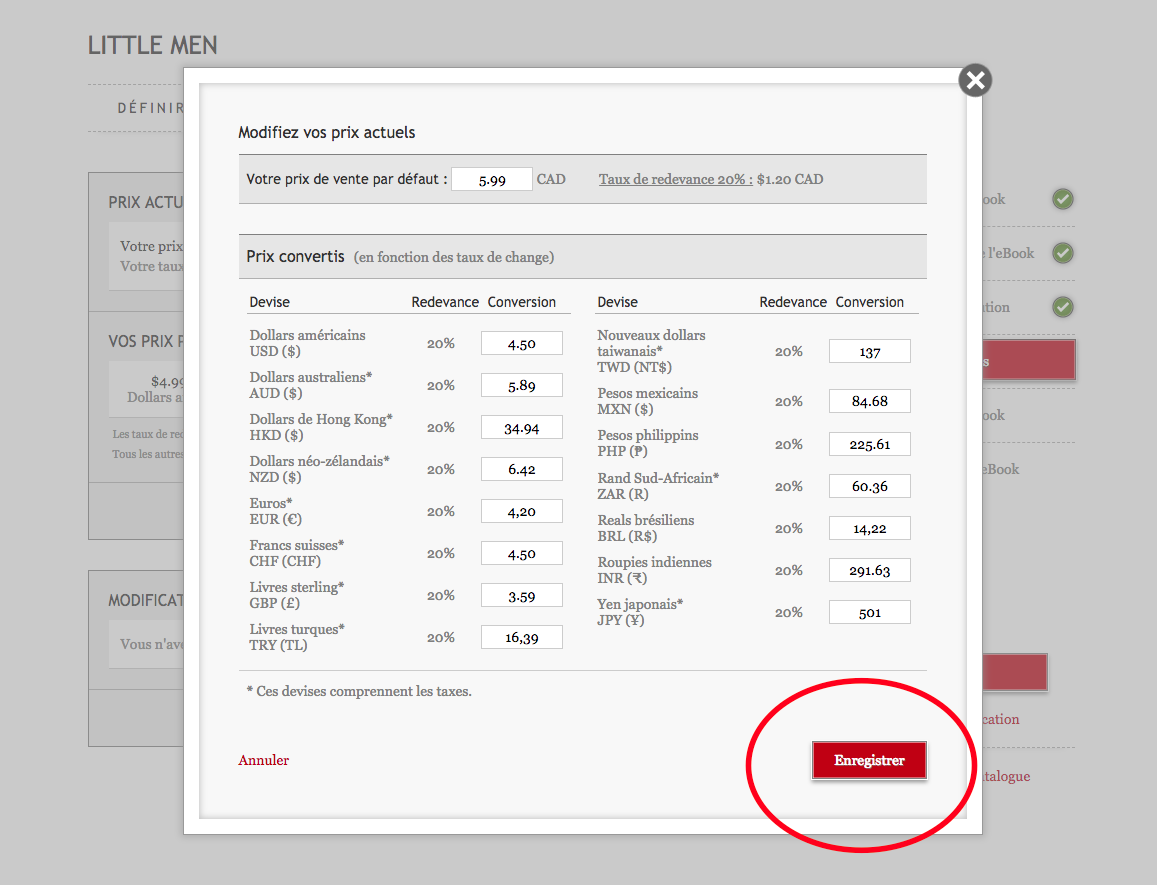Image resolution: width=1157 pixels, height=885 pixels.
Task: Click the Turkish lira conversion field
Action: (x=521, y=638)
